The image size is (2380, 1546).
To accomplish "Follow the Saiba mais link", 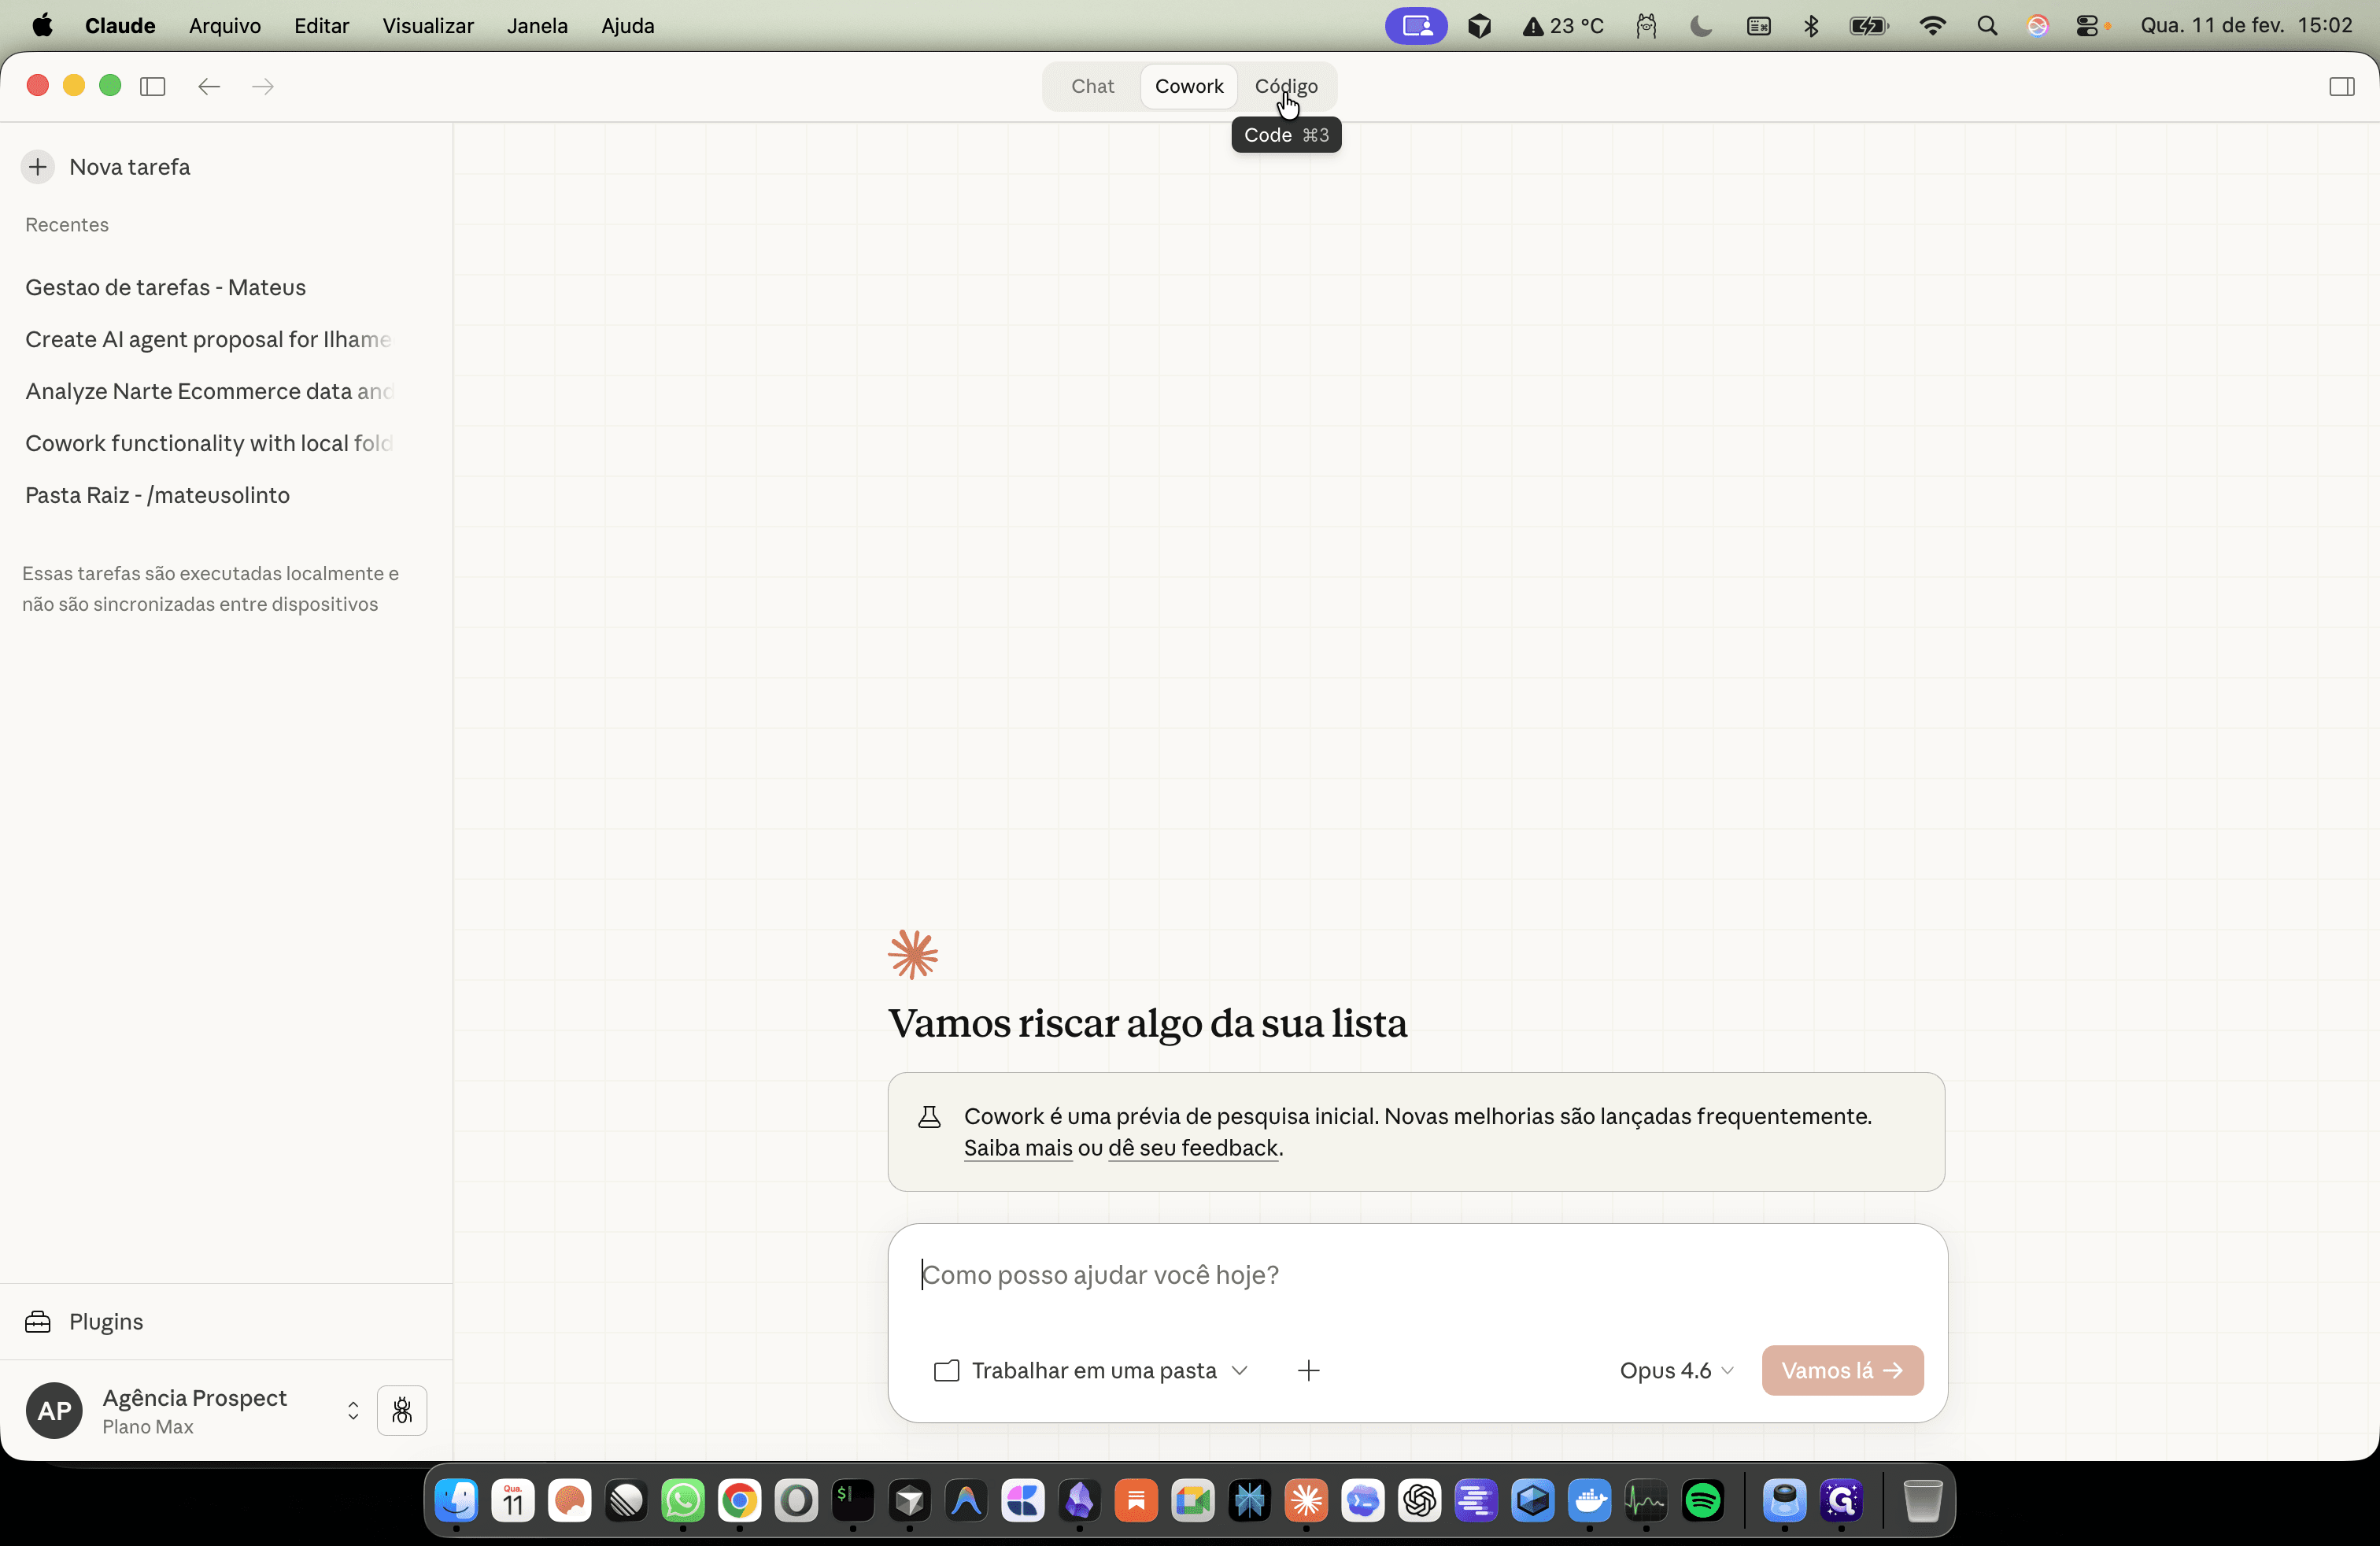I will coord(1018,1148).
